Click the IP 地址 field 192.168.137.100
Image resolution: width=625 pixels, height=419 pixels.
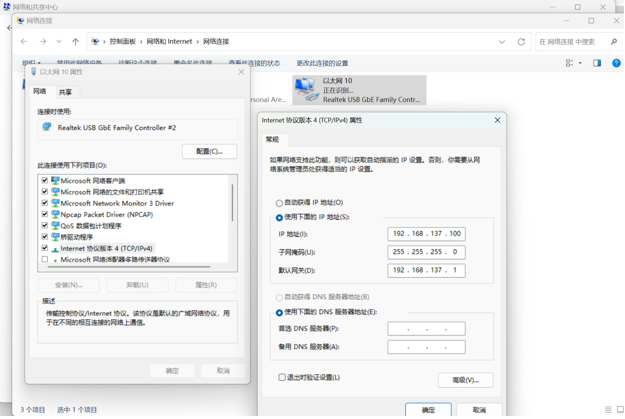(x=426, y=234)
